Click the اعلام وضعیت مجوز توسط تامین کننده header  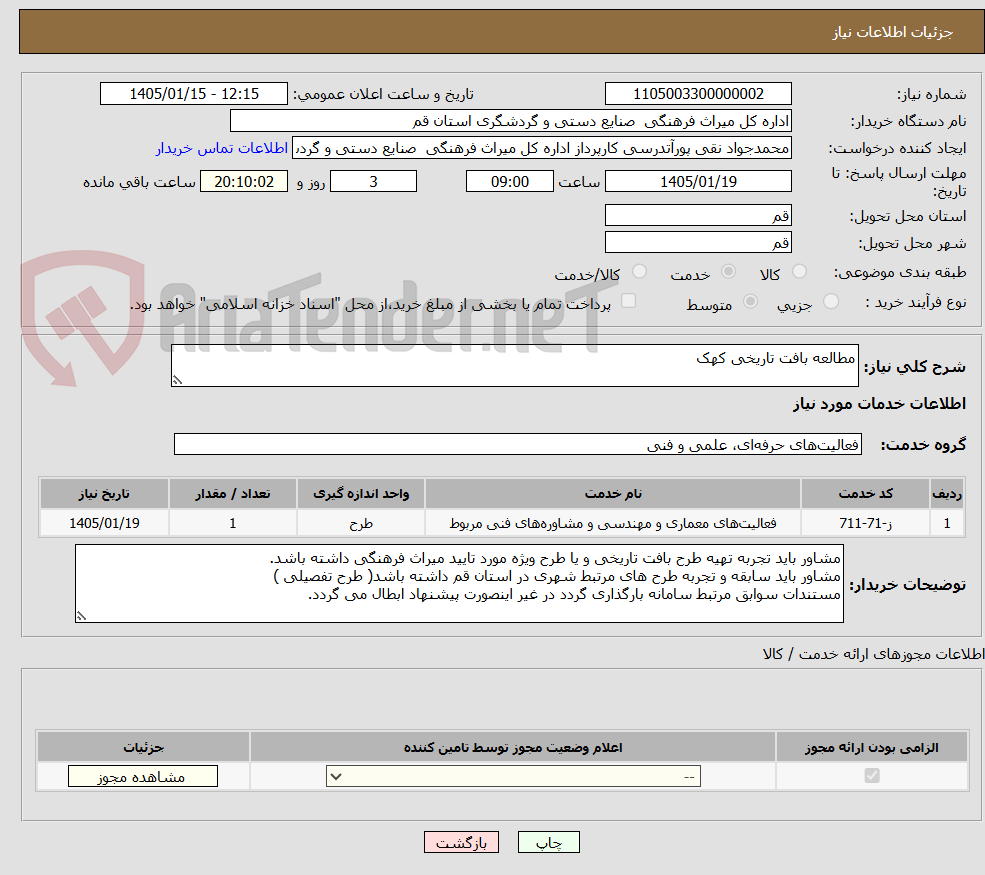pos(513,747)
